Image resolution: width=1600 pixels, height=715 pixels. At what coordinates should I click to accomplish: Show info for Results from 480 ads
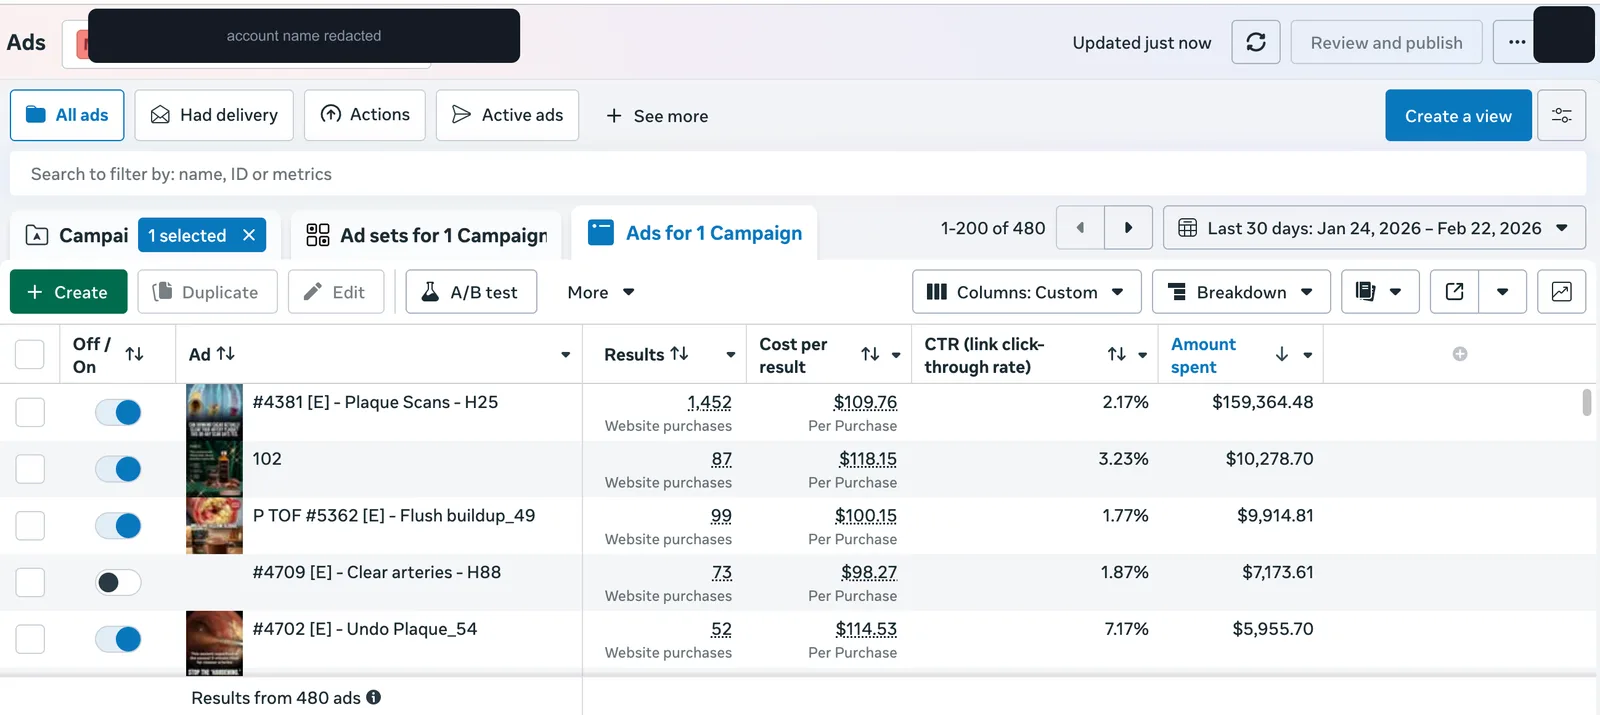tap(373, 697)
